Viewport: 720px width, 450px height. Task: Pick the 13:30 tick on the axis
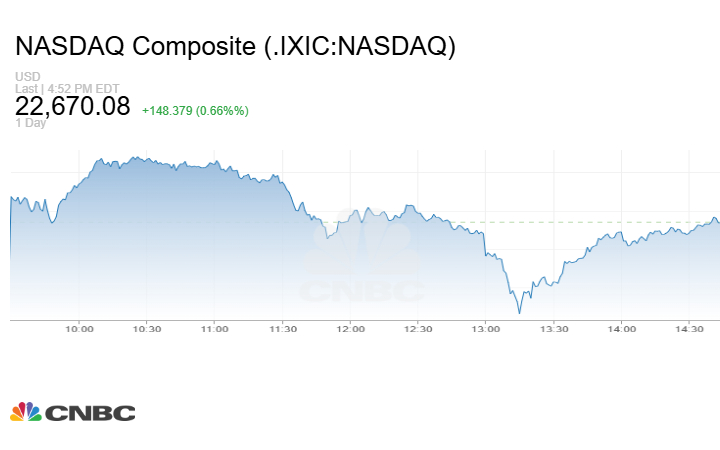(554, 329)
